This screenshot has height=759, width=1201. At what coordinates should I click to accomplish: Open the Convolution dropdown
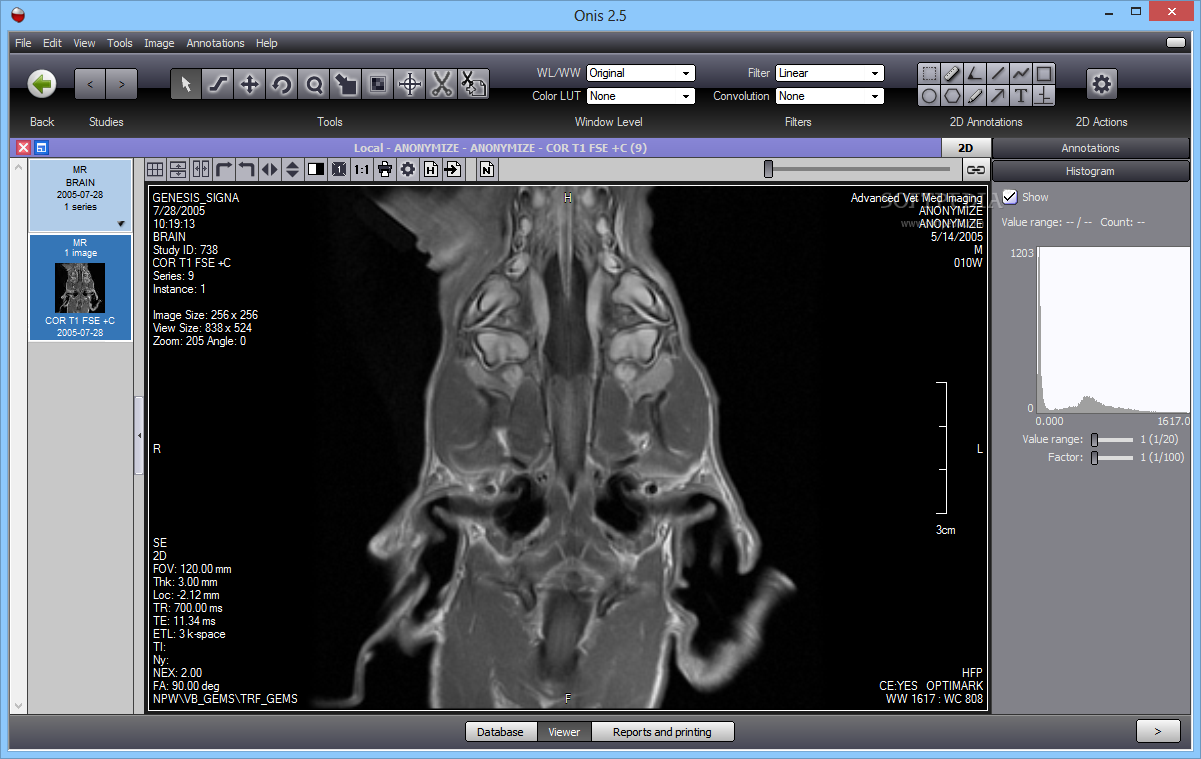830,96
